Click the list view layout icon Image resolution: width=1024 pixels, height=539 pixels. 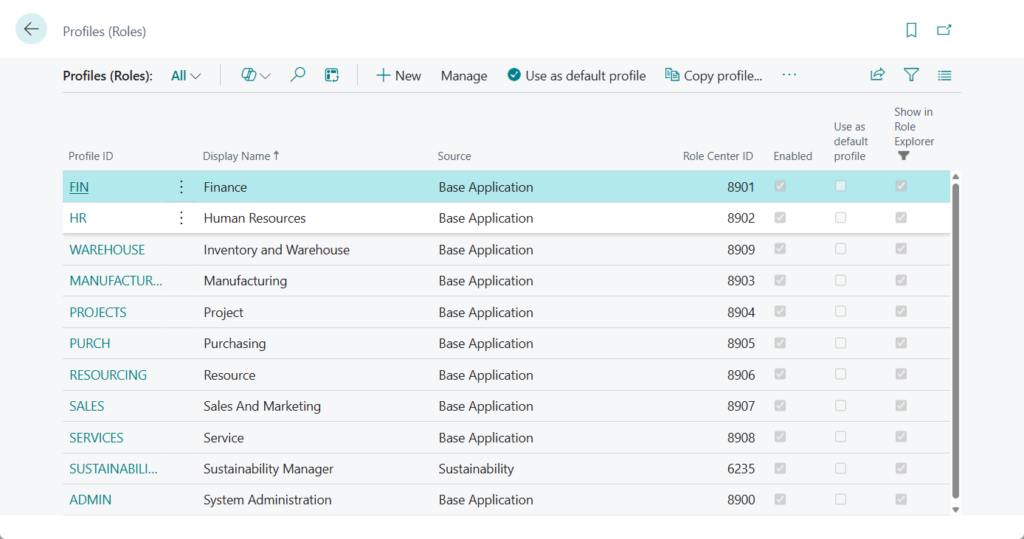pos(945,75)
